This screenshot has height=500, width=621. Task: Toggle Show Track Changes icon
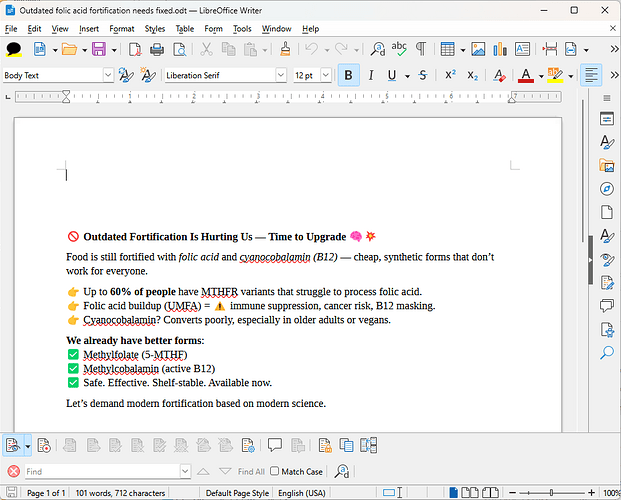click(x=12, y=445)
